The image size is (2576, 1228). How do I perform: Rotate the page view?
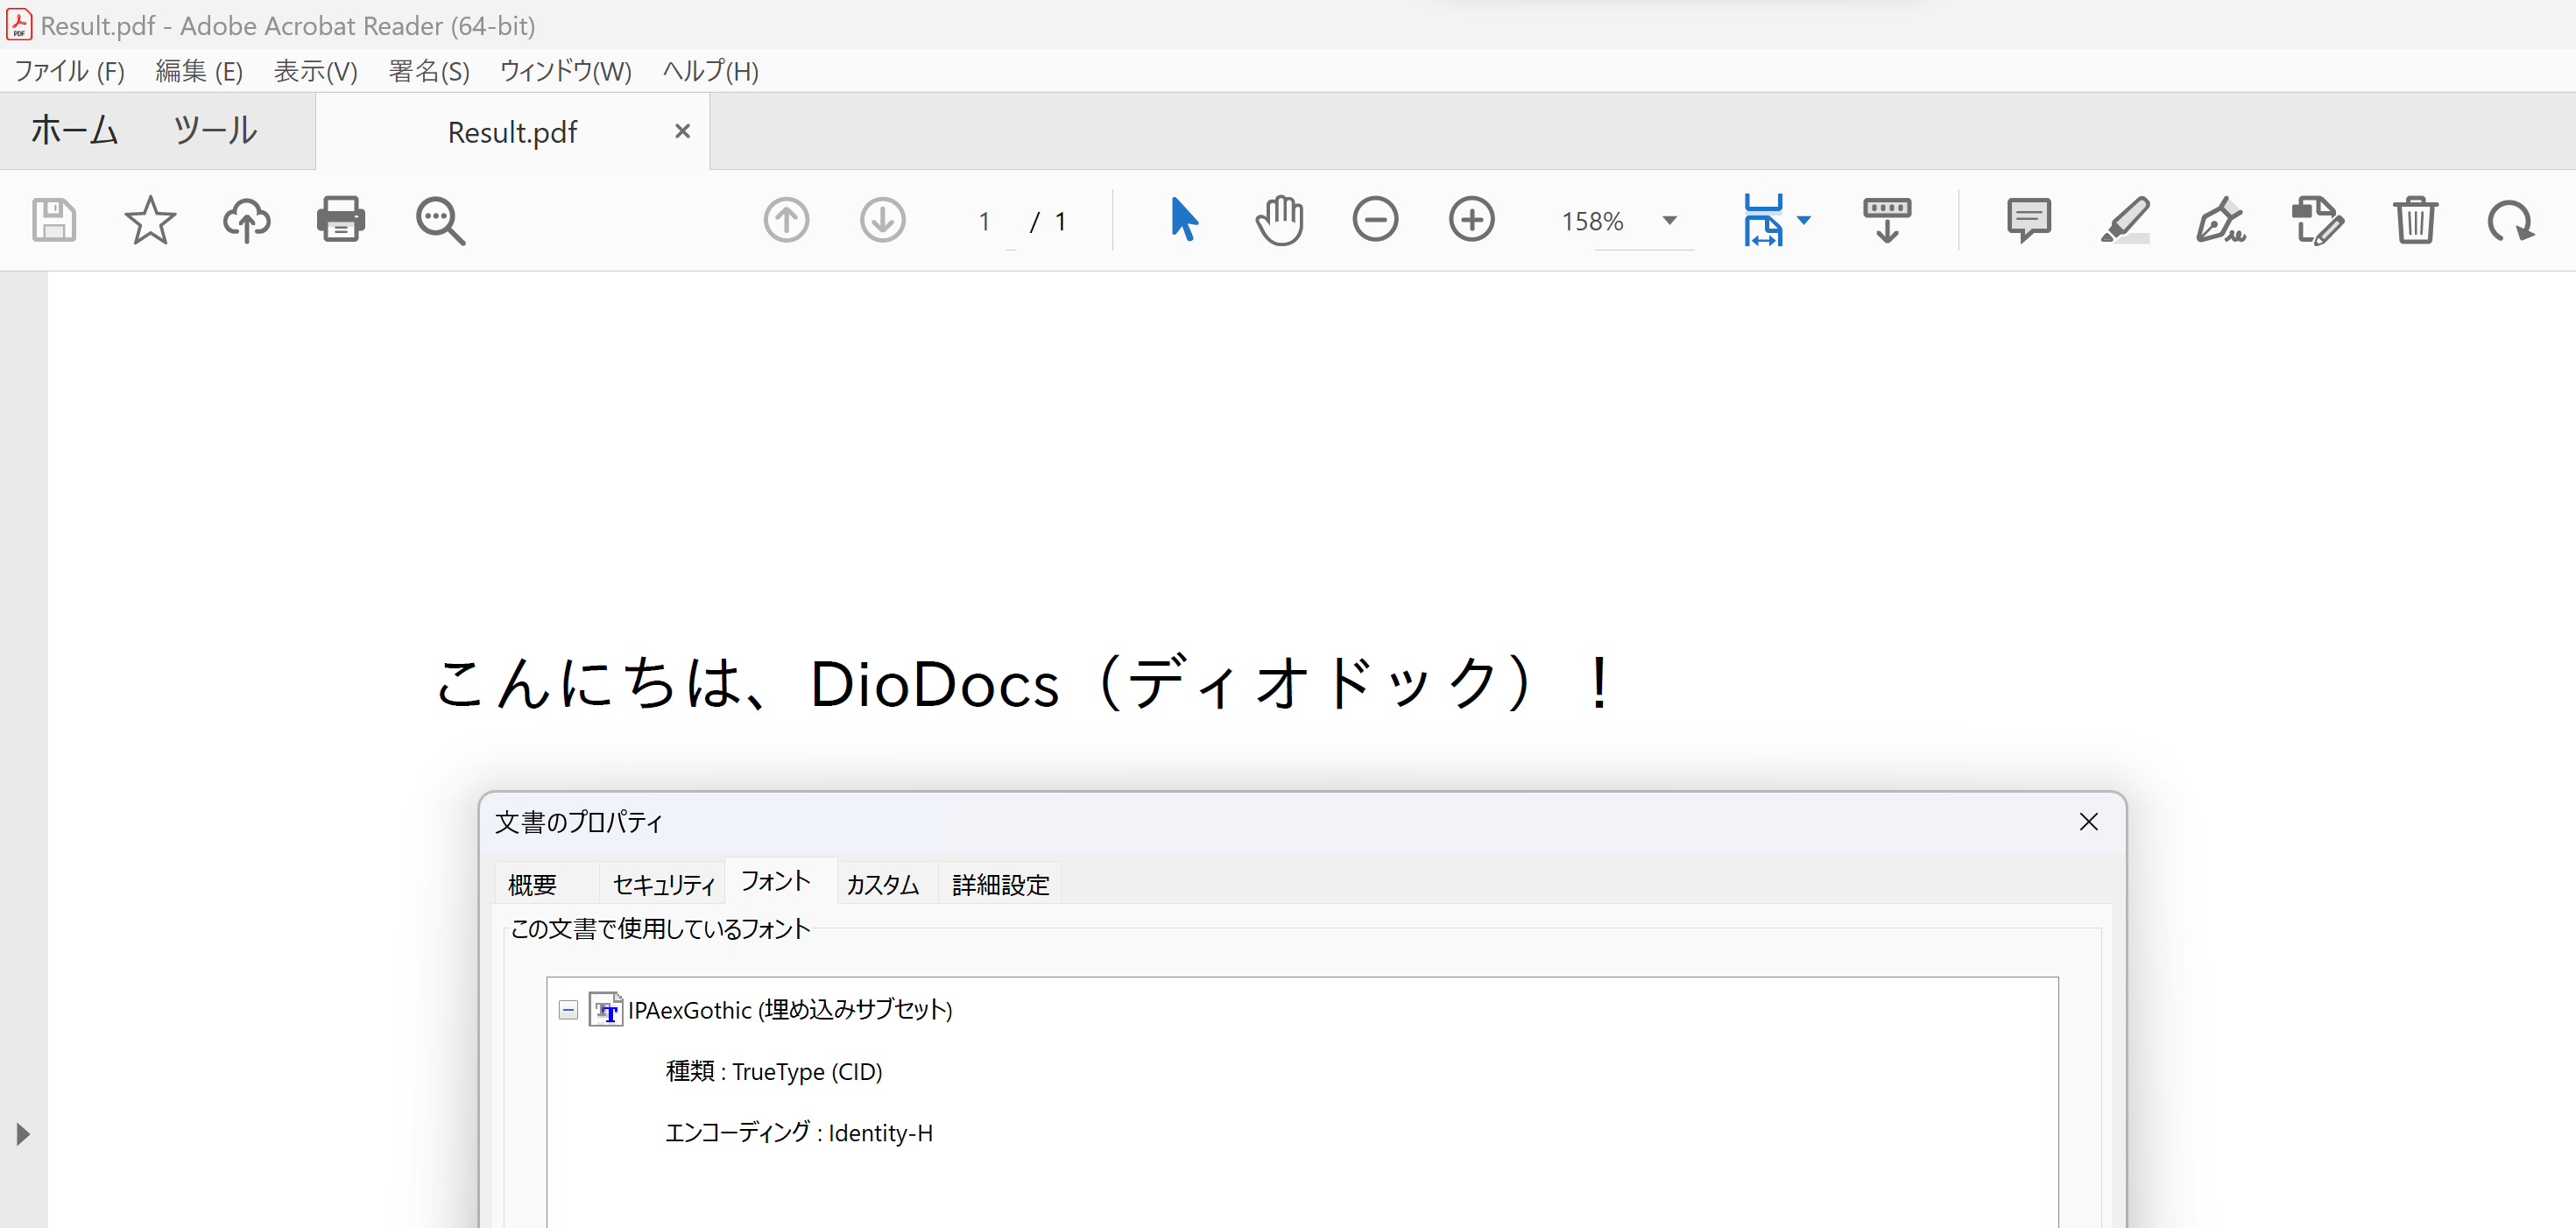click(2510, 221)
